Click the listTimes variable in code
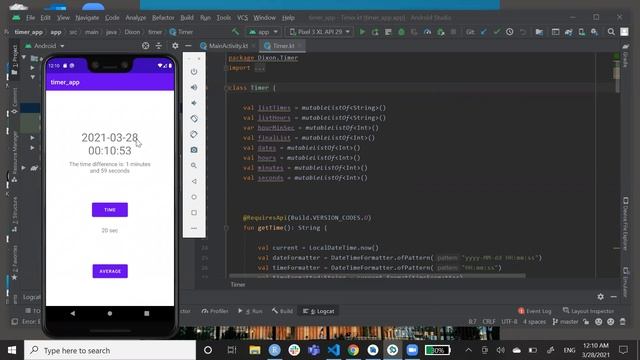The image size is (640, 360). pos(274,108)
